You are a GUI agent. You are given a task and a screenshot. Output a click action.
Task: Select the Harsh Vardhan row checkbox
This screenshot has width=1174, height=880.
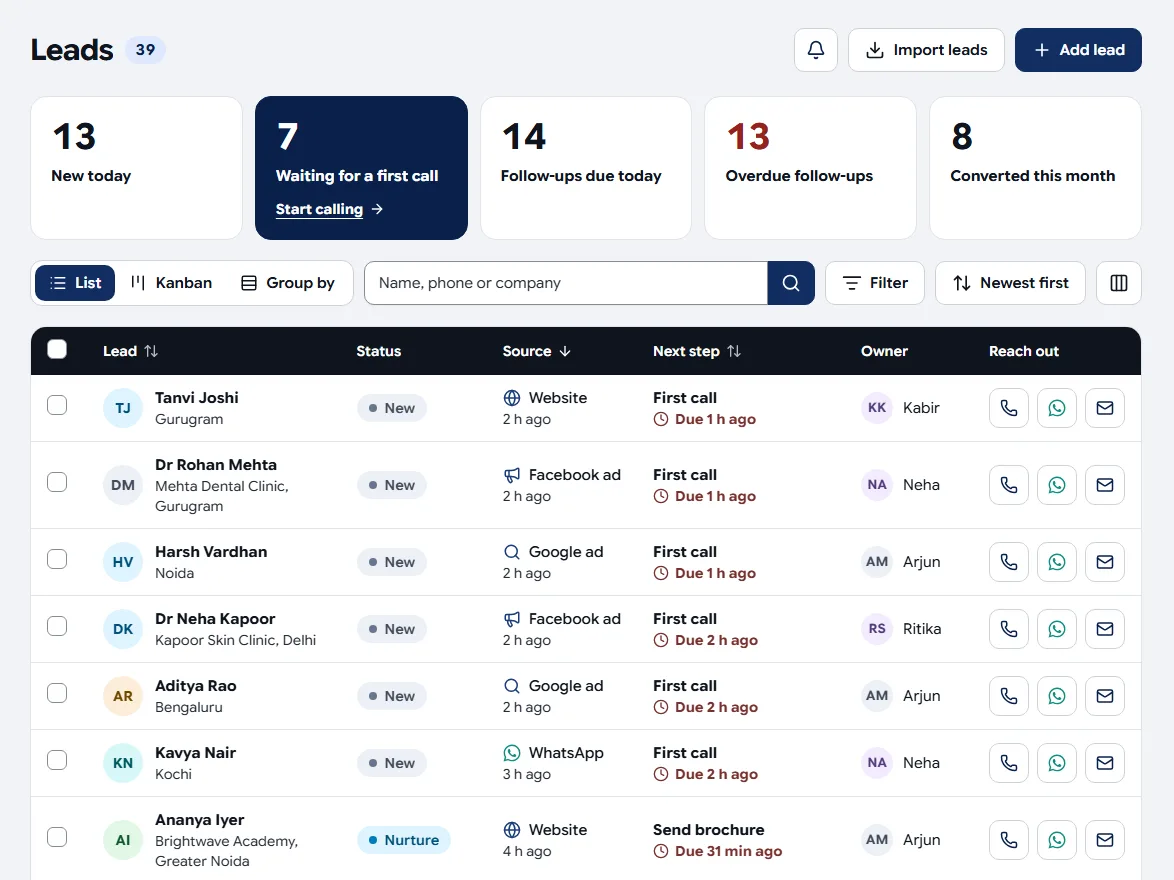pos(57,559)
